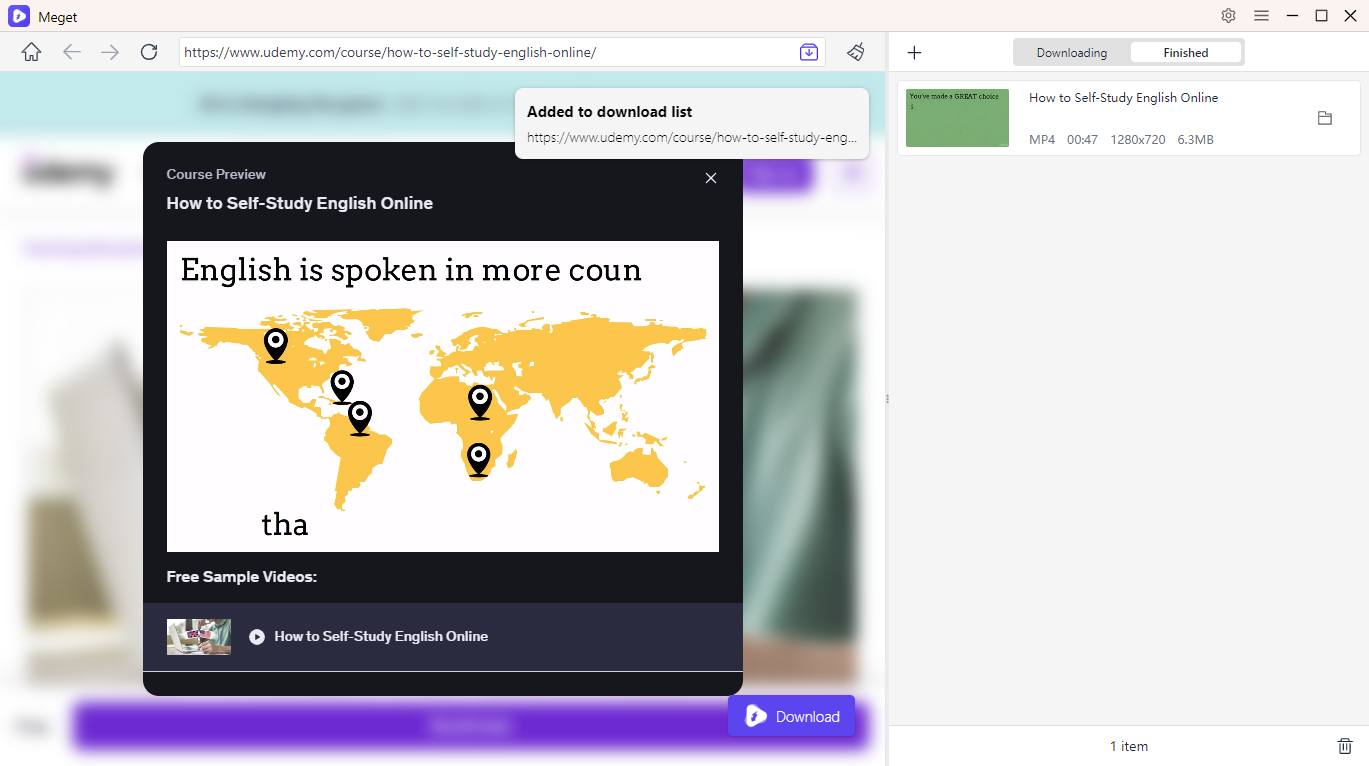
Task: Switch to the Finished tab
Action: (1186, 52)
